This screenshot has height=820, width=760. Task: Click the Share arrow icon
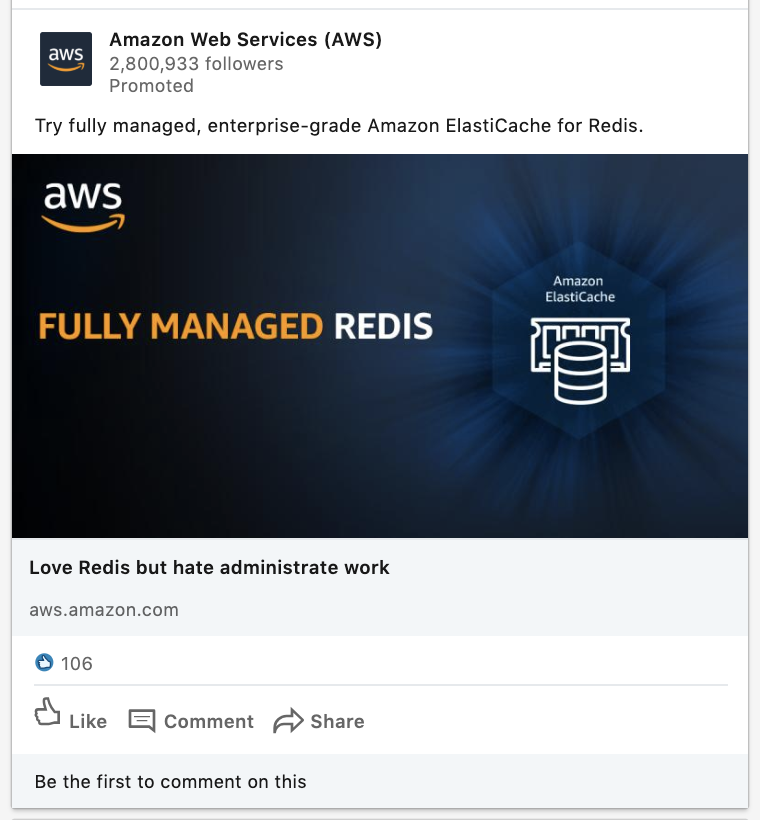(x=290, y=718)
